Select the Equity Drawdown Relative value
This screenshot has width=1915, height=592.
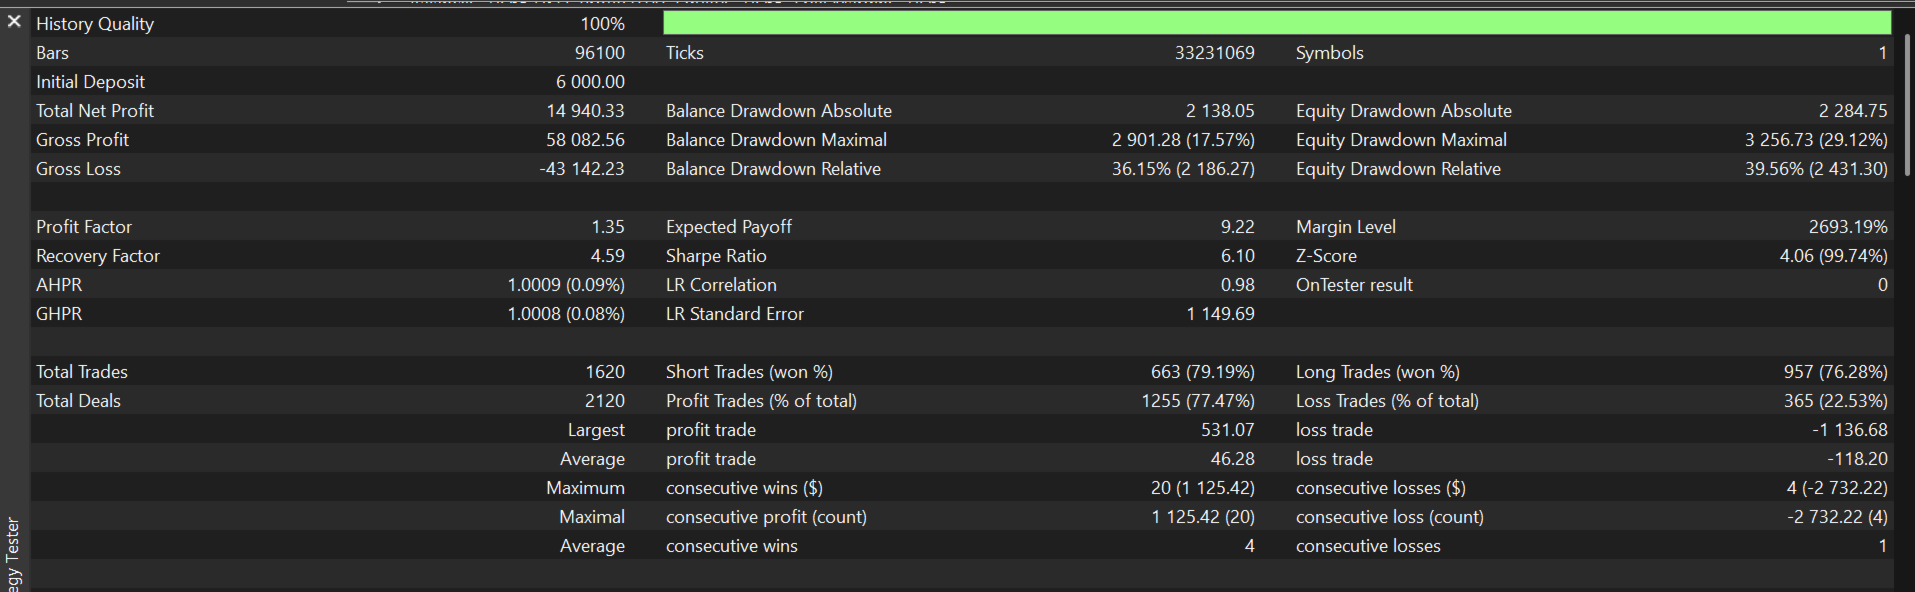coord(1816,169)
